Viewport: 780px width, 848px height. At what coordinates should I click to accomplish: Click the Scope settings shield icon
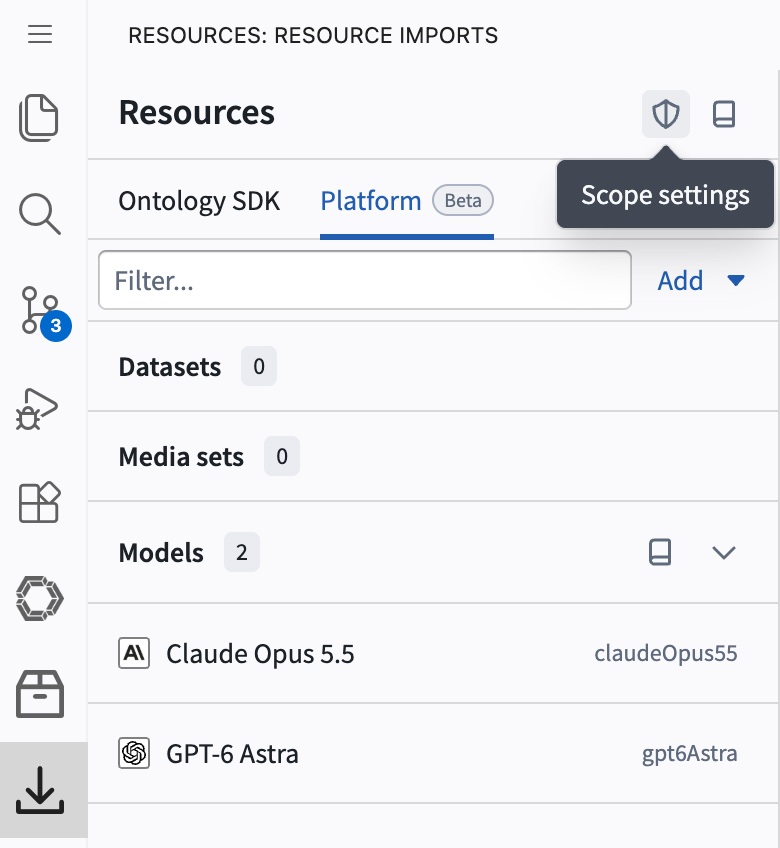click(x=666, y=114)
